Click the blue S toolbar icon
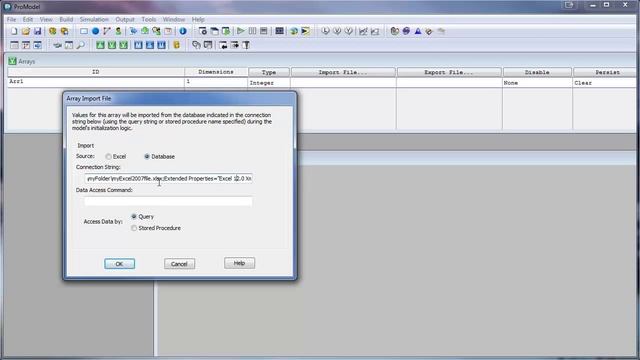This screenshot has height=360, width=640. point(150,45)
